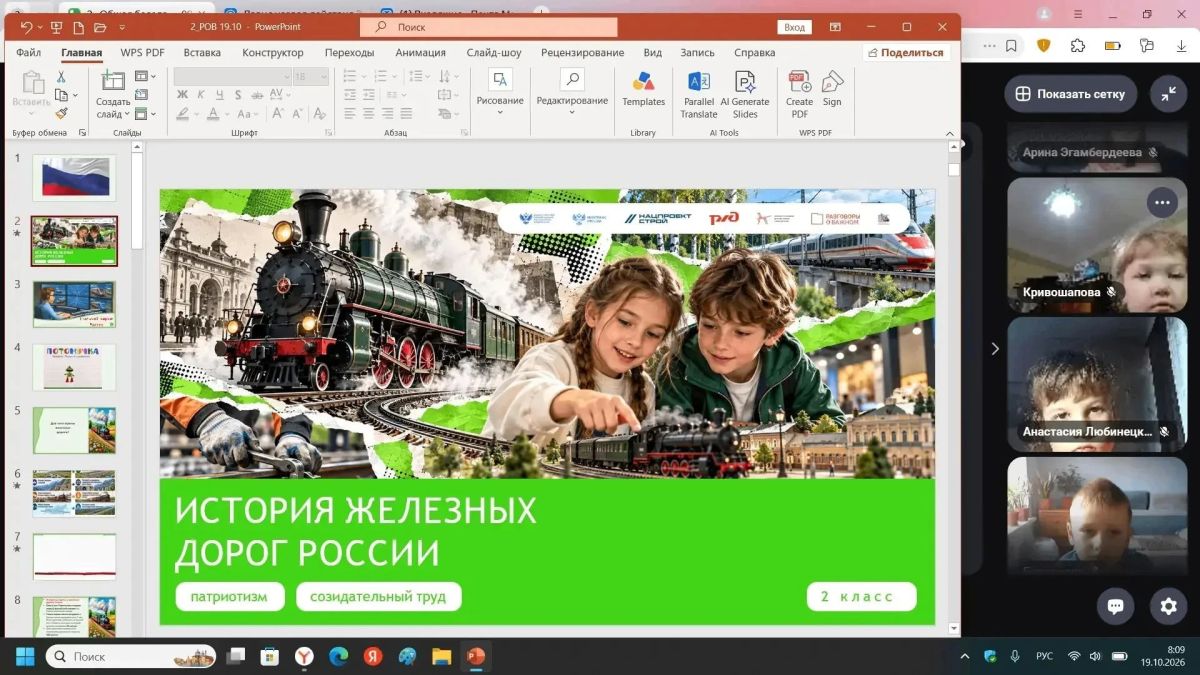Image resolution: width=1200 pixels, height=675 pixels.
Task: Toggle Italic К formatting
Action: 201,95
